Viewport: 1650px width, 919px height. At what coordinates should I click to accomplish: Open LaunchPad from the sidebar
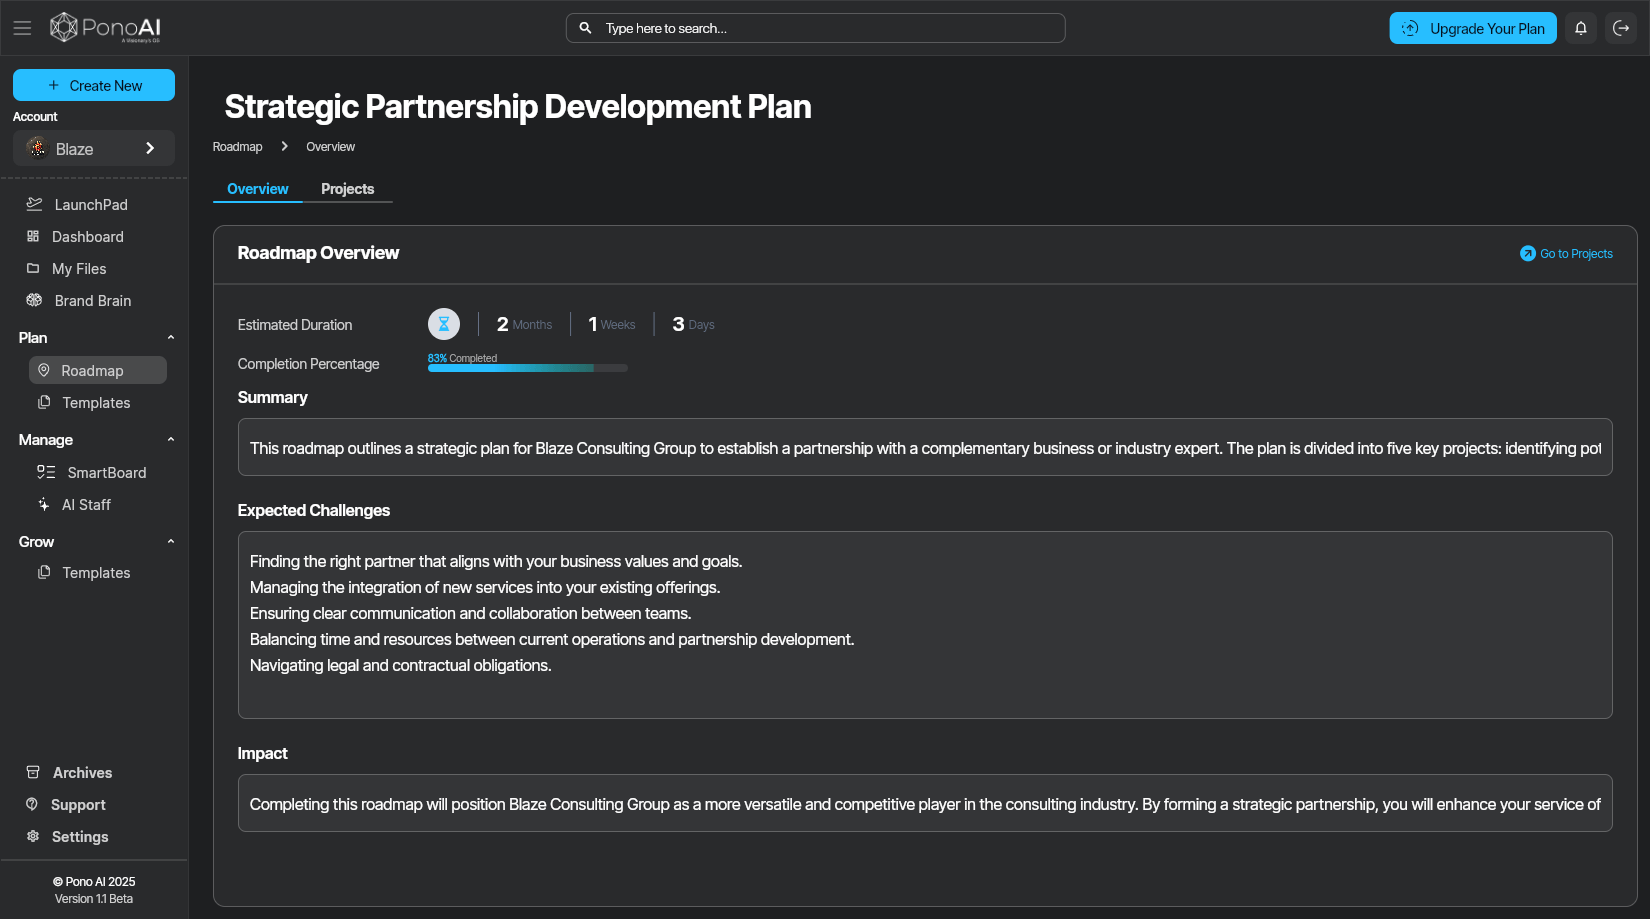(x=90, y=205)
